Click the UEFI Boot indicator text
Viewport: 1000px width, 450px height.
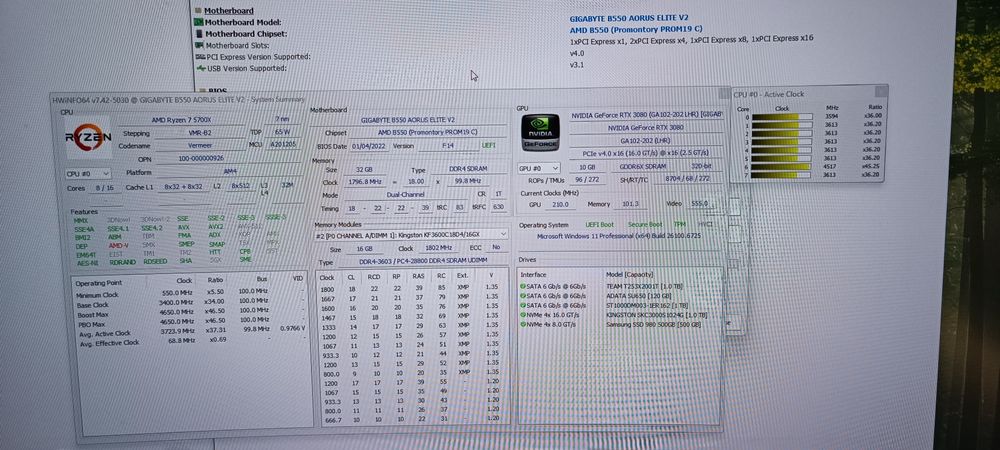pos(599,225)
